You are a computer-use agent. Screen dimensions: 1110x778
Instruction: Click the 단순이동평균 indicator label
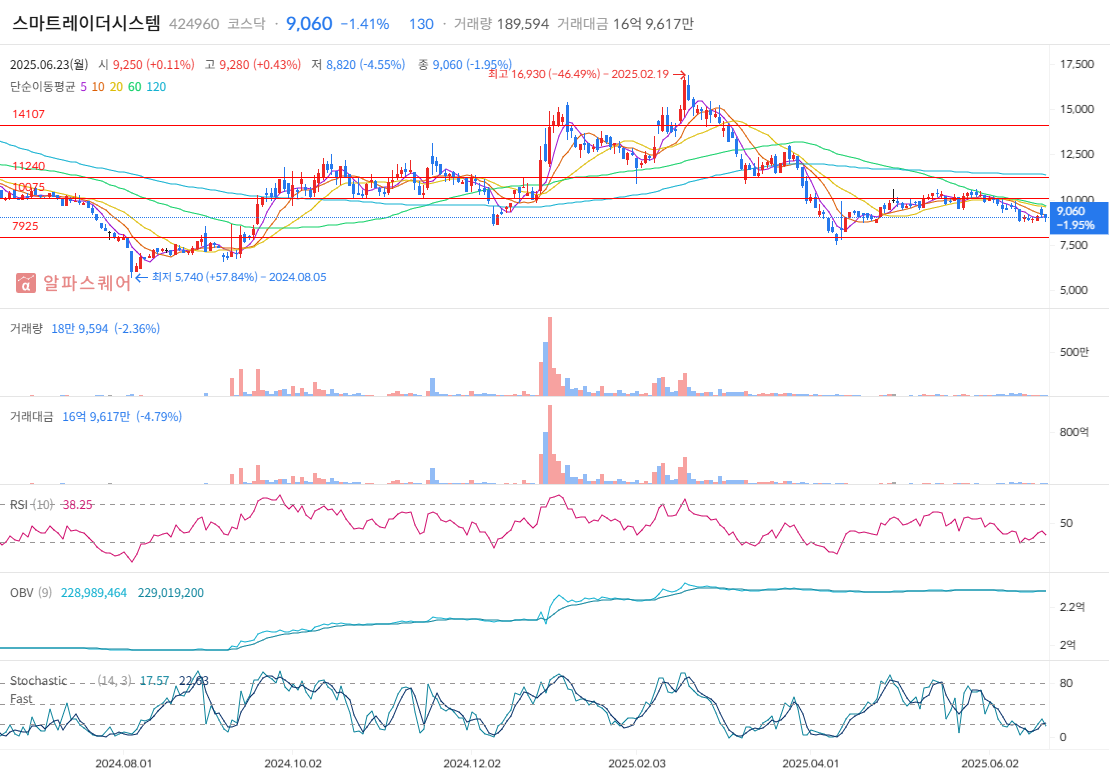(42, 86)
